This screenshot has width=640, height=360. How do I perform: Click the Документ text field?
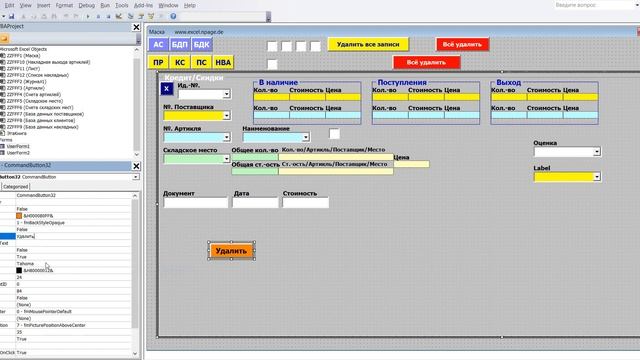(x=196, y=202)
